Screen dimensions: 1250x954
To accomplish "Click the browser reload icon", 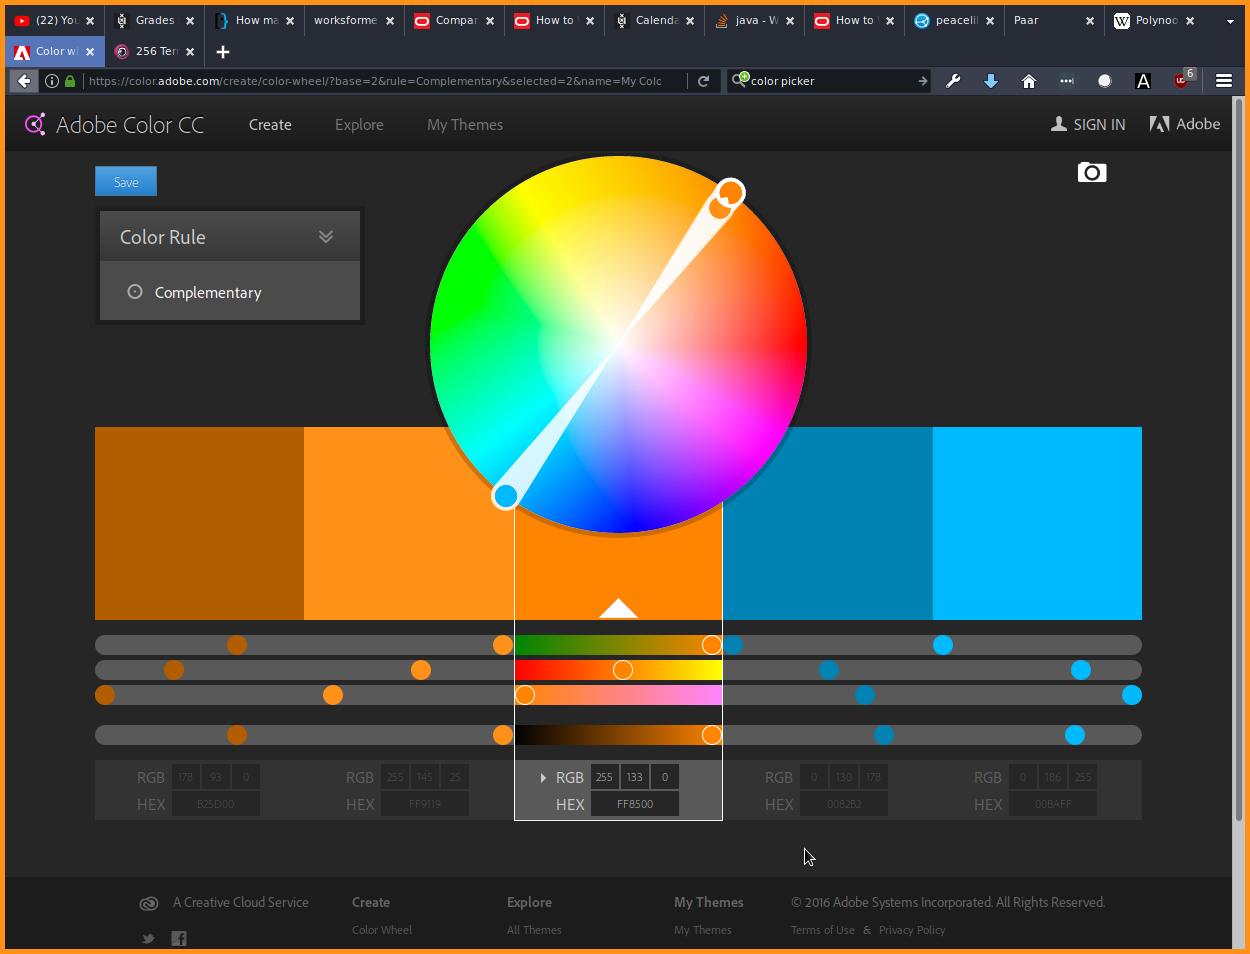I will tap(703, 81).
